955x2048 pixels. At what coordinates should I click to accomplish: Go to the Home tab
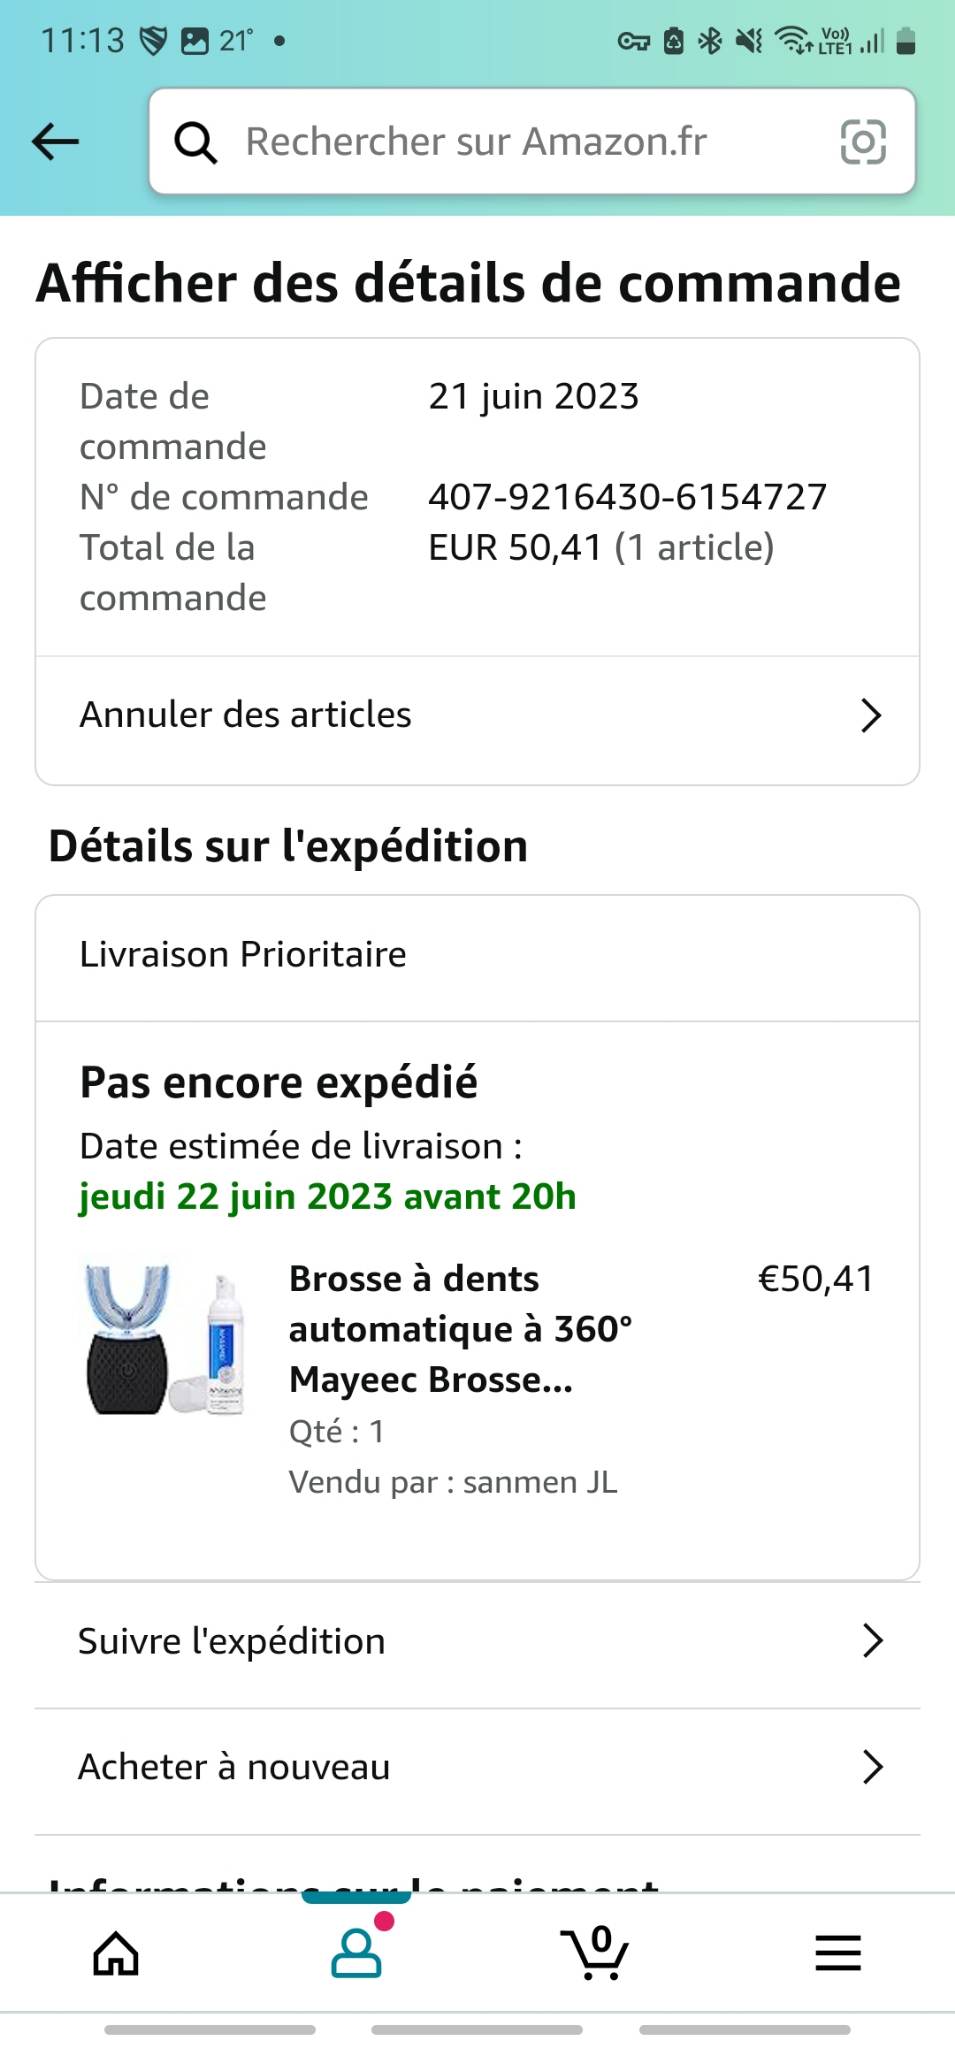[x=116, y=1953]
